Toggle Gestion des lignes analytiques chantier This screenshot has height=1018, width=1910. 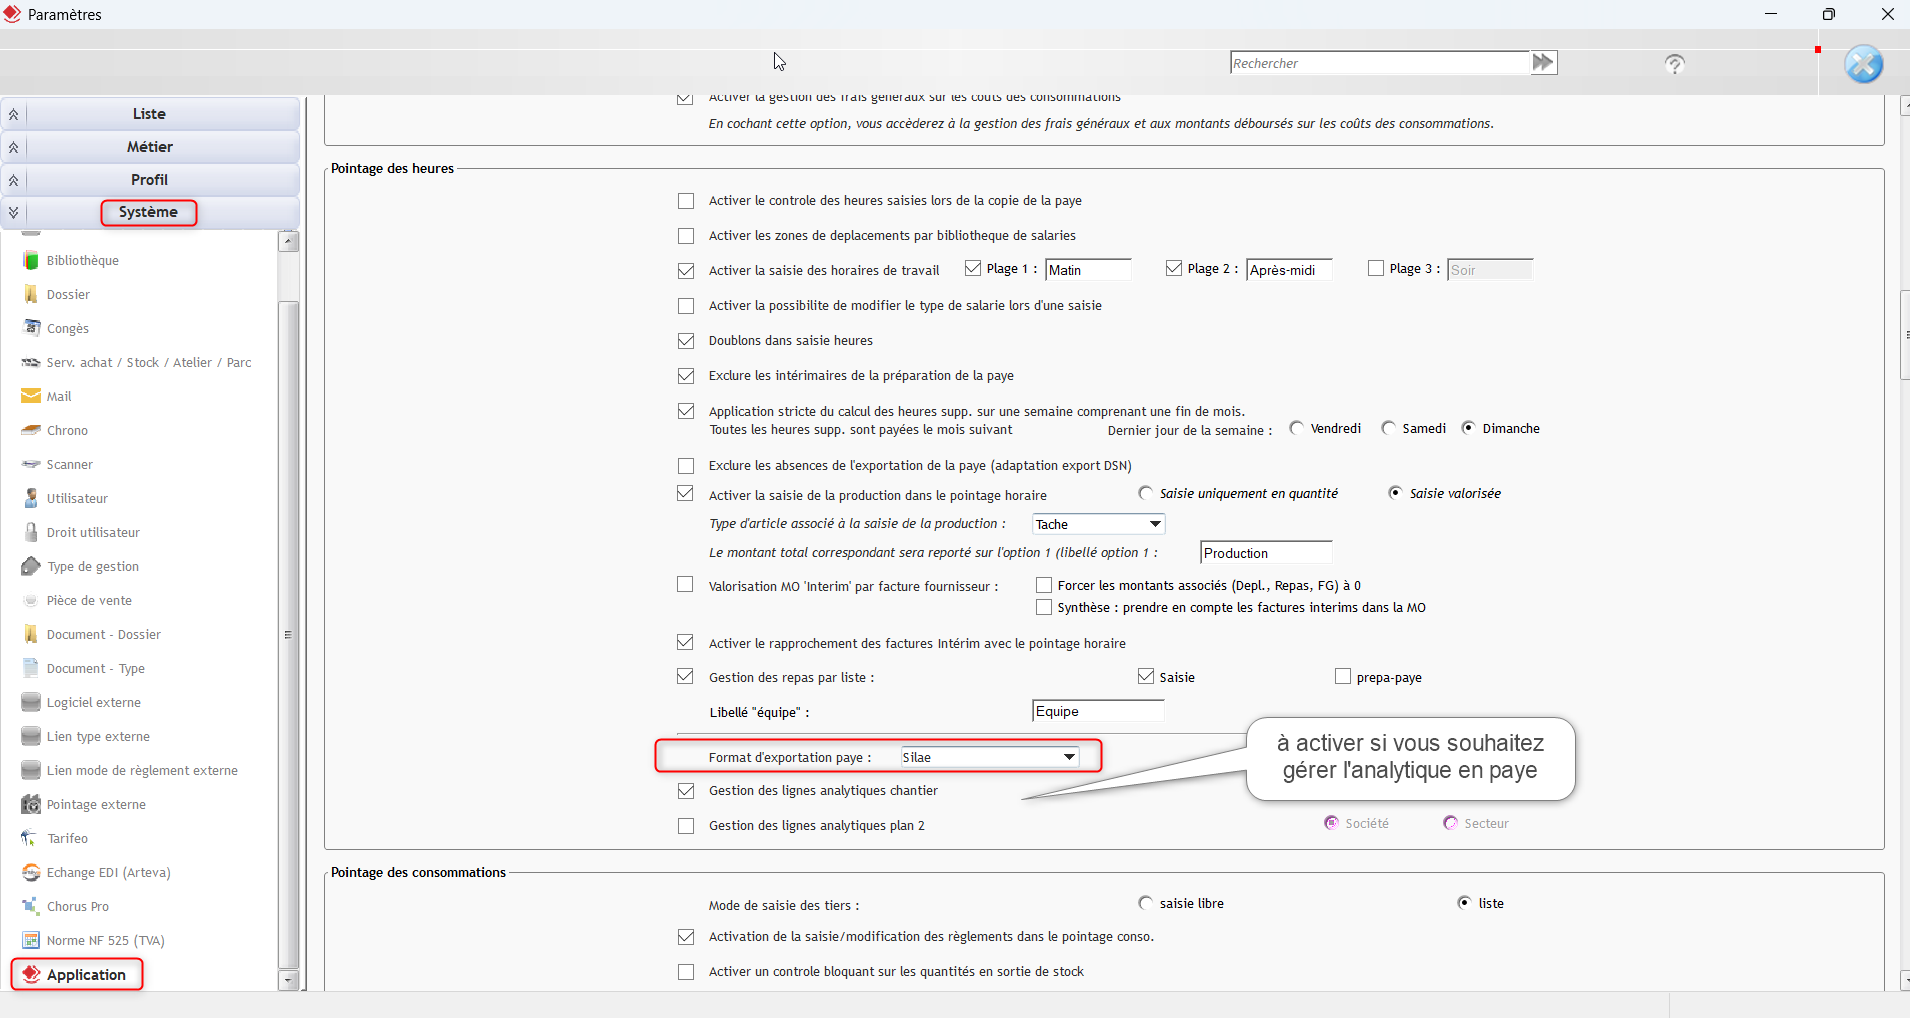coord(686,791)
